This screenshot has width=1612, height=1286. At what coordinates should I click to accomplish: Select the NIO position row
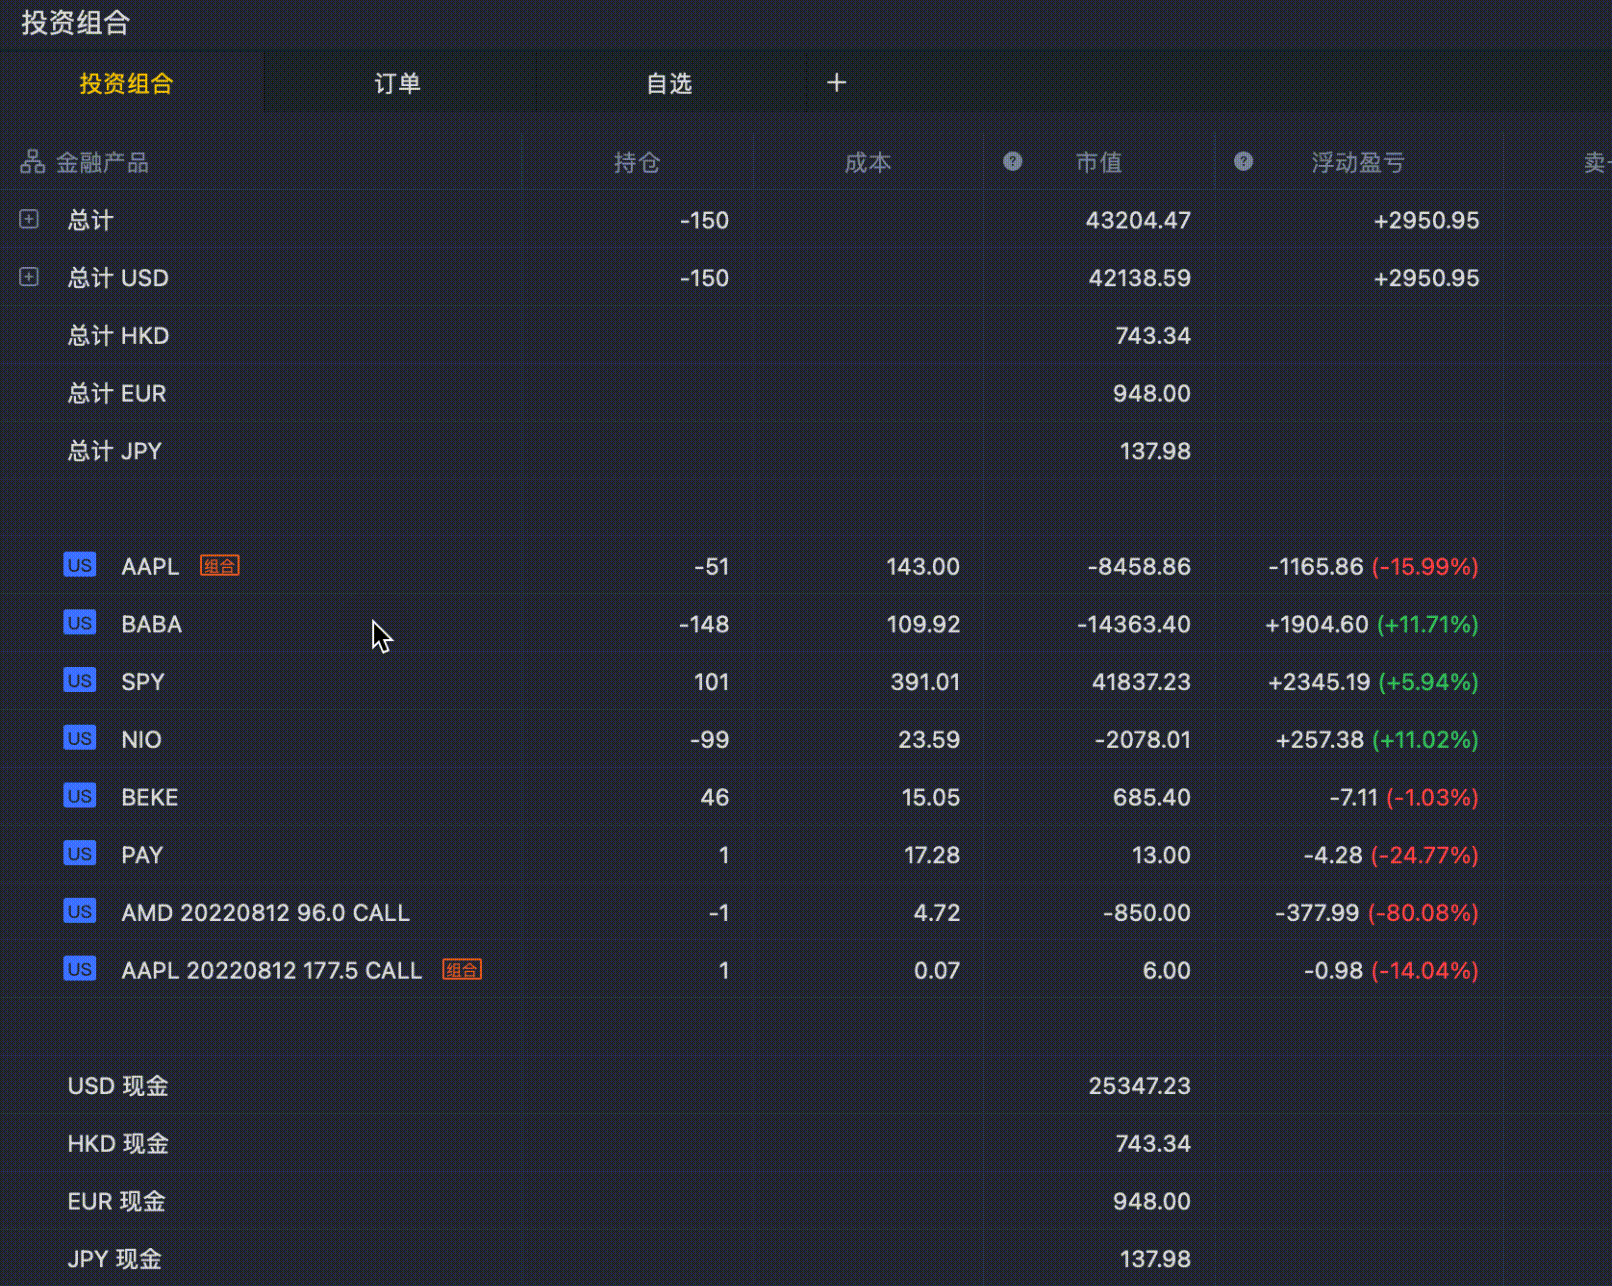pyautogui.click(x=141, y=740)
